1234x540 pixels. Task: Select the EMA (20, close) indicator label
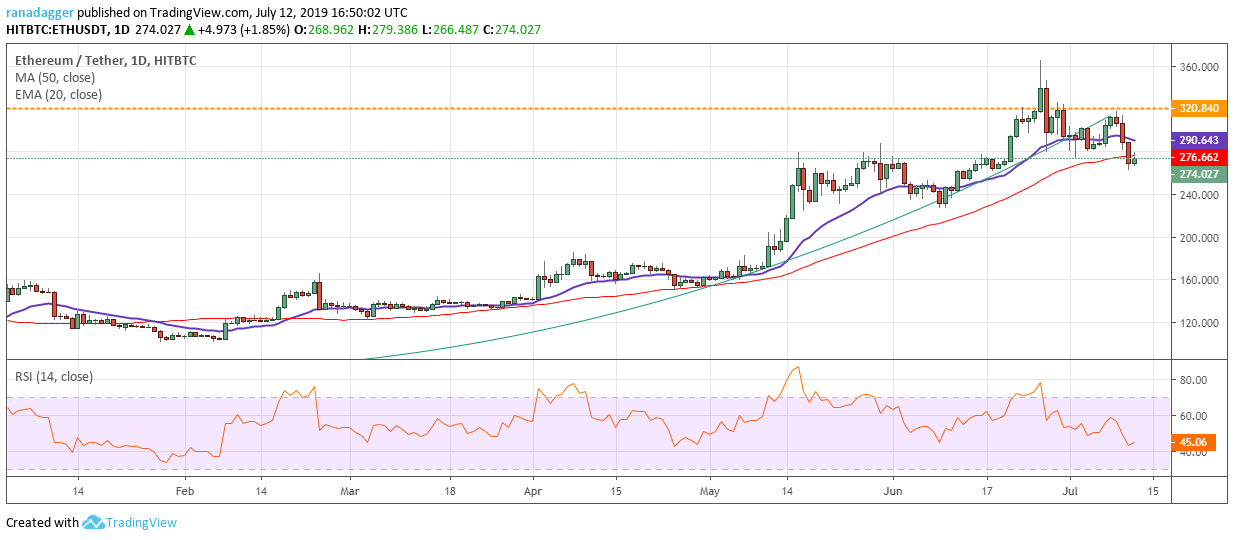coord(56,94)
